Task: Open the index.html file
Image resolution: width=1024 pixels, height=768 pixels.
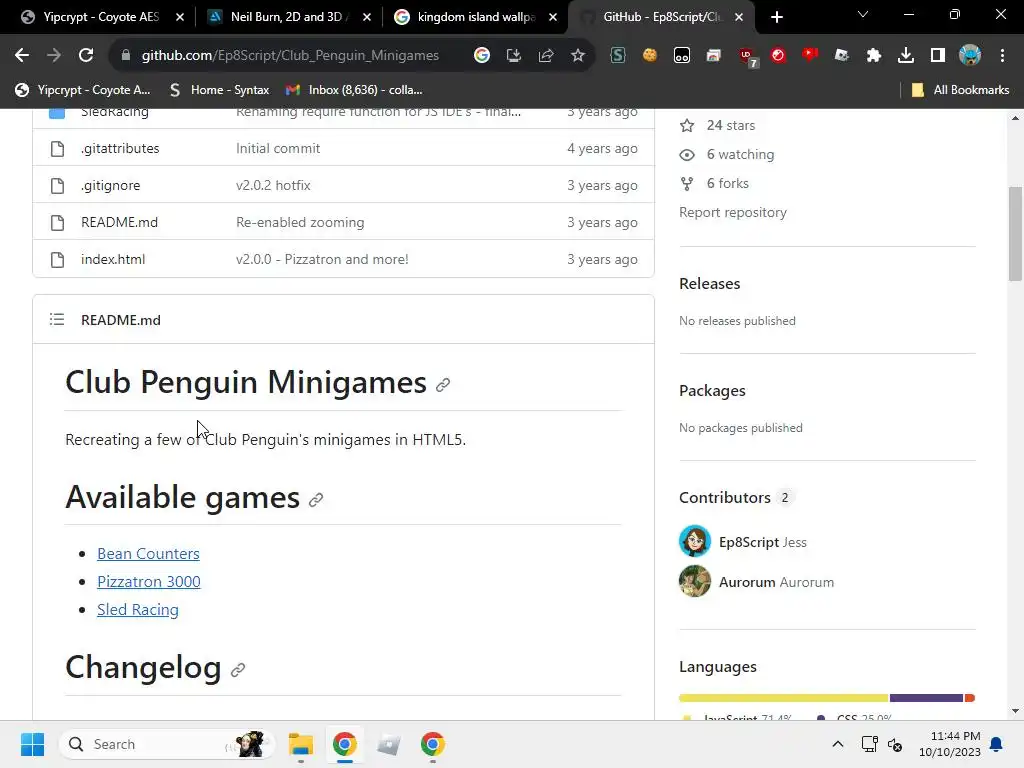Action: (113, 259)
